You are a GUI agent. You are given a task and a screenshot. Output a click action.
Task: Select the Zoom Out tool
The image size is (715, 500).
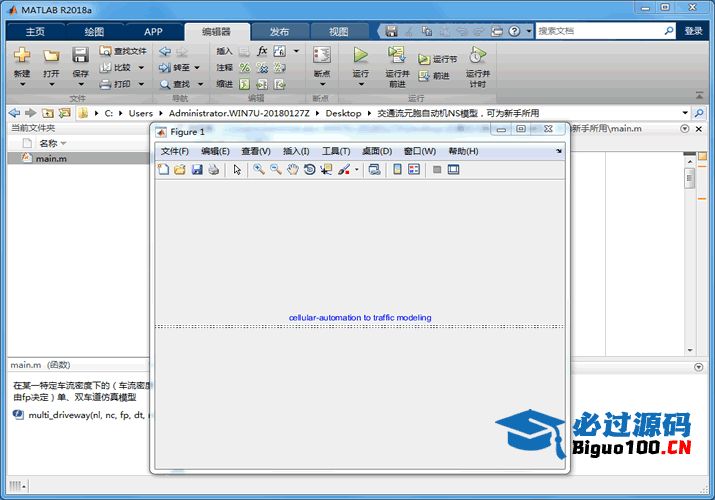point(275,170)
